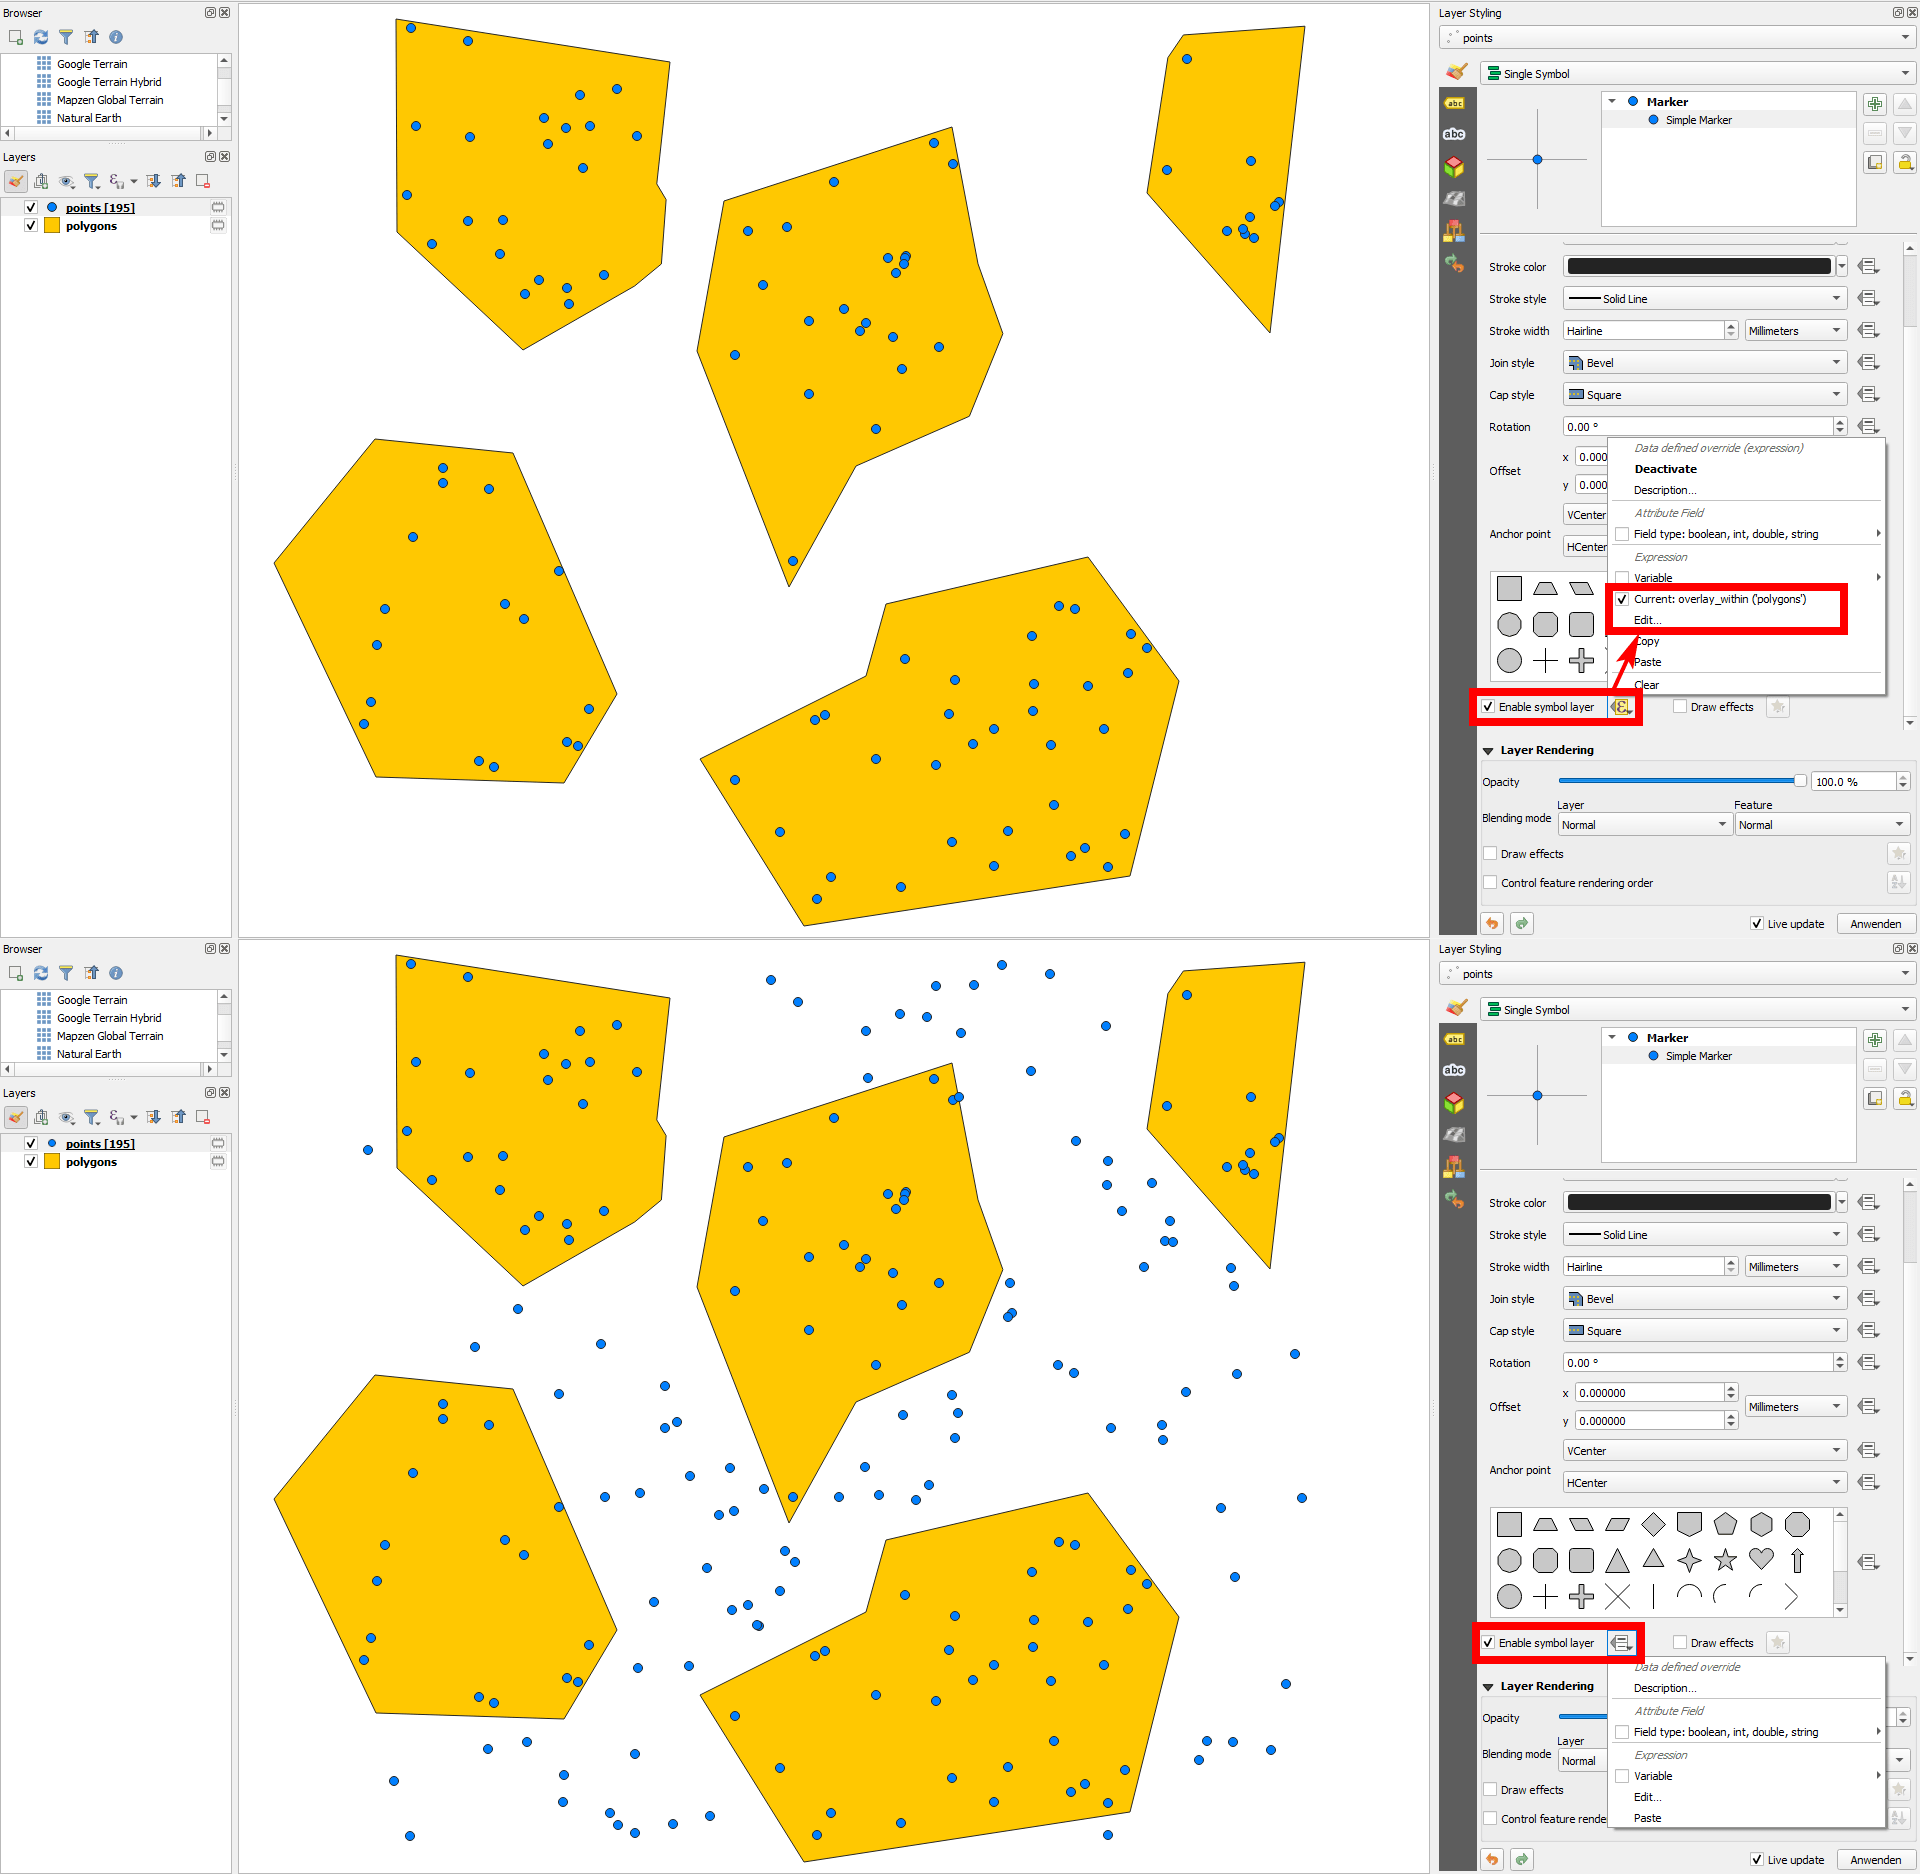Screen dimensions: 1920x1874
Task: Open the Labels tab in Layer Styling
Action: point(1455,102)
